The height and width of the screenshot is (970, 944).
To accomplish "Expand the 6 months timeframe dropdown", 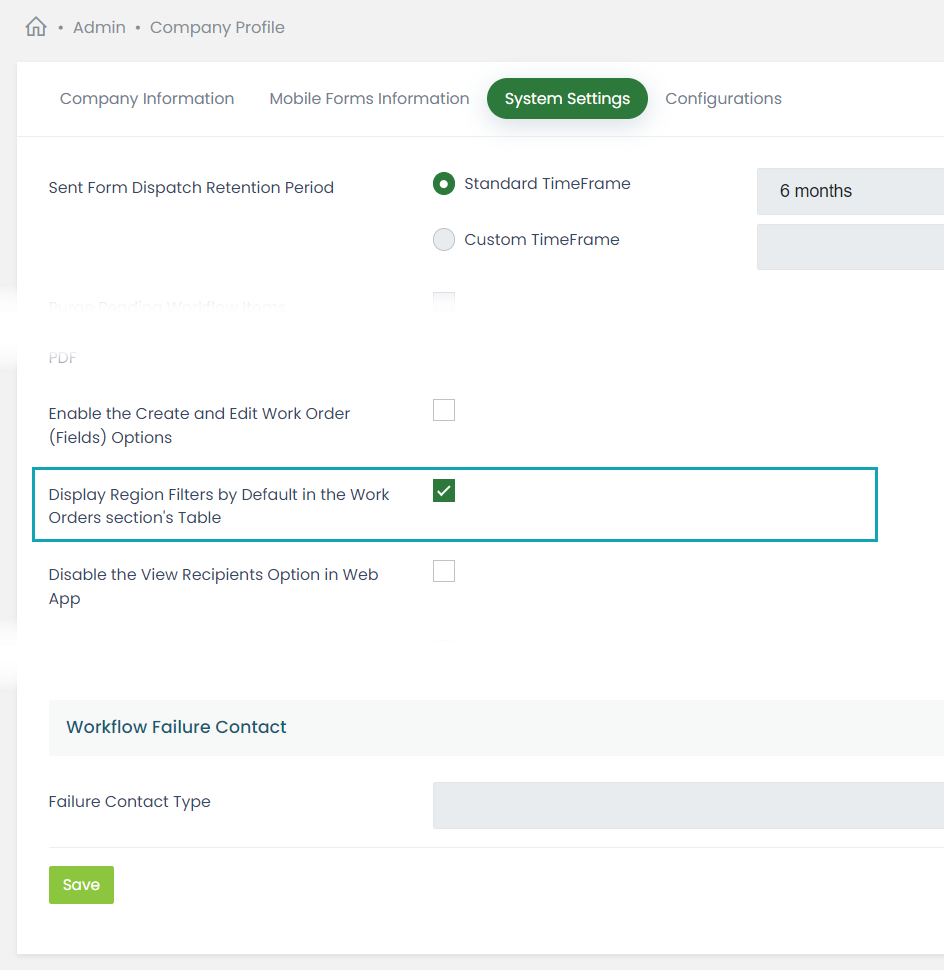I will 850,191.
